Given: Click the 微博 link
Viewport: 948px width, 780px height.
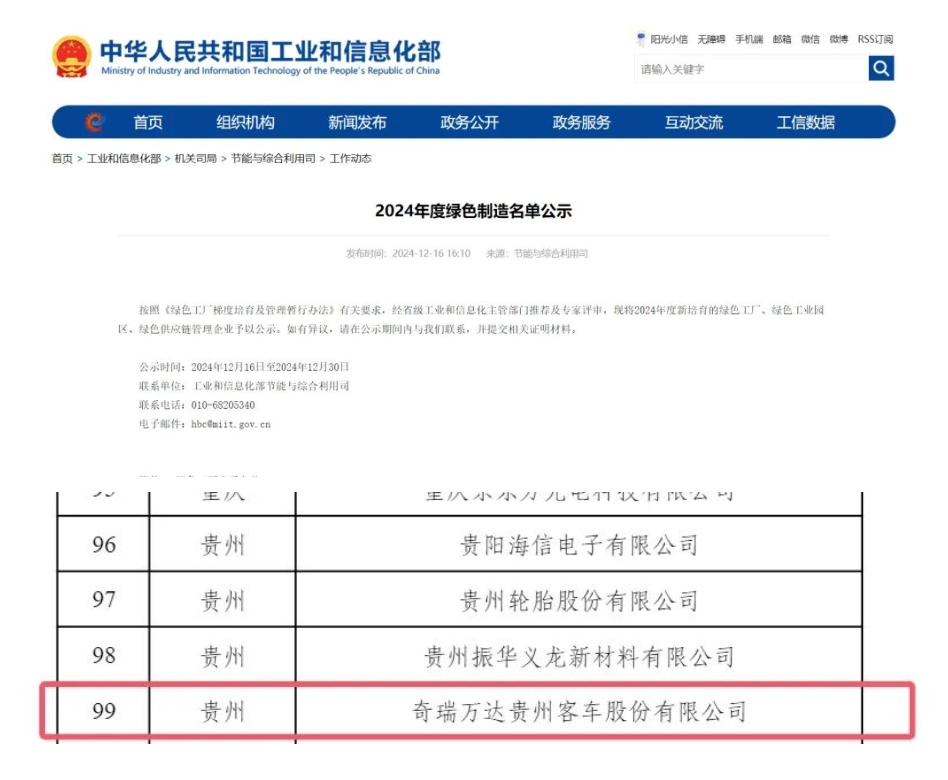Looking at the screenshot, I should (839, 39).
